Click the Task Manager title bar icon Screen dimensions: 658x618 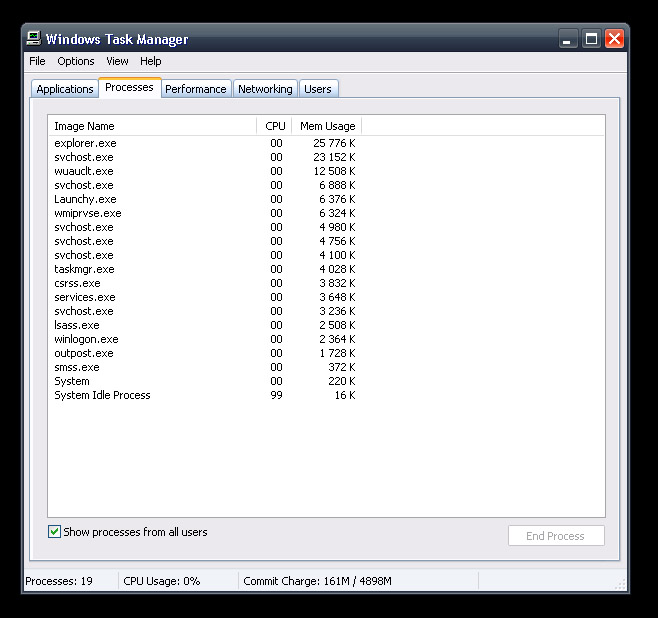click(34, 39)
